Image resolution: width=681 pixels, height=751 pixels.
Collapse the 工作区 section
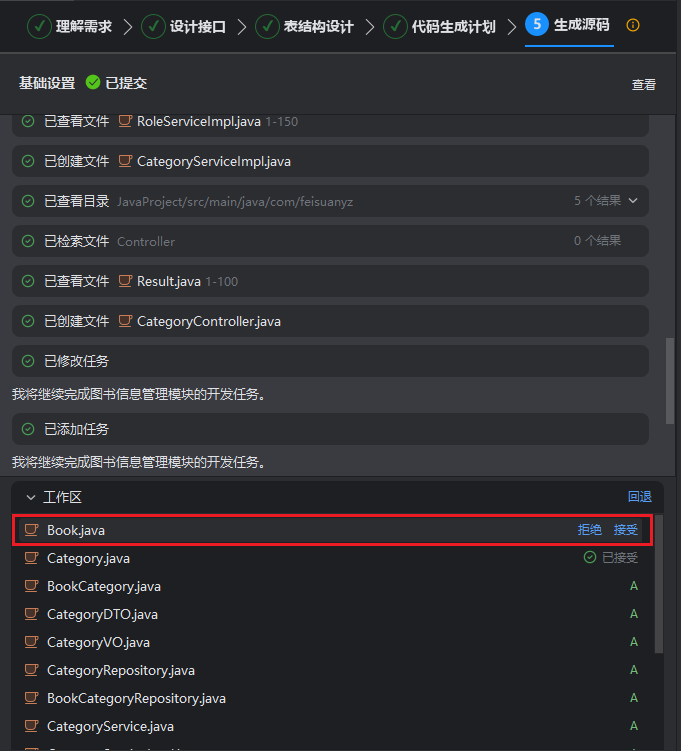[x=30, y=497]
